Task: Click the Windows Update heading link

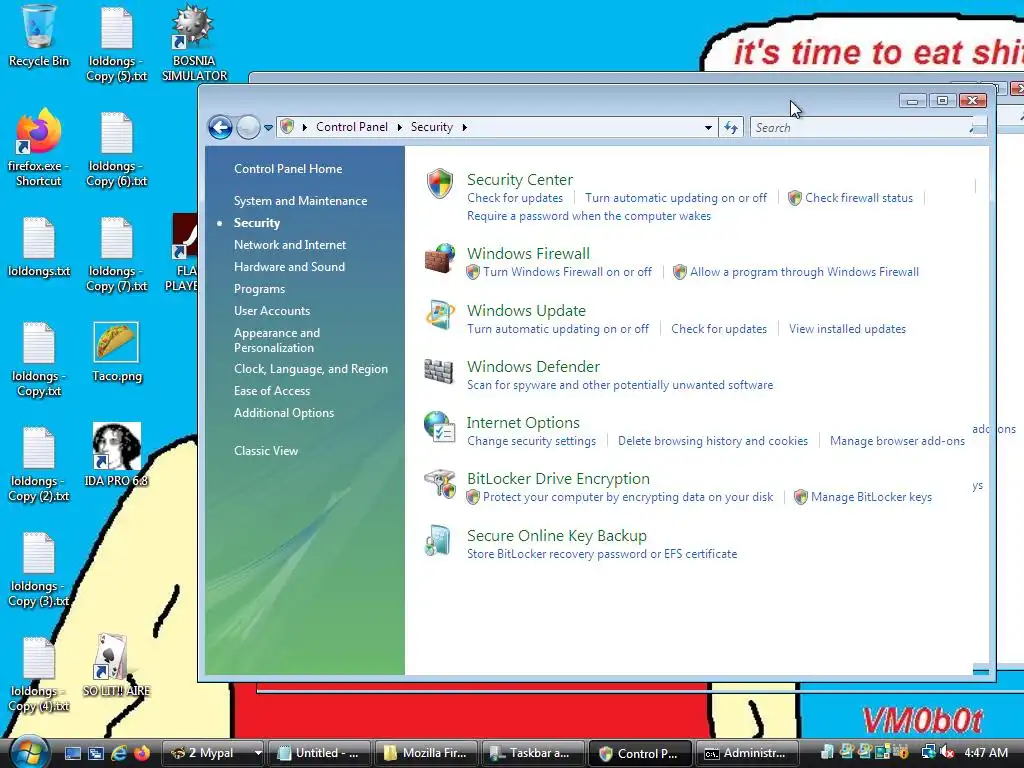Action: click(x=526, y=311)
